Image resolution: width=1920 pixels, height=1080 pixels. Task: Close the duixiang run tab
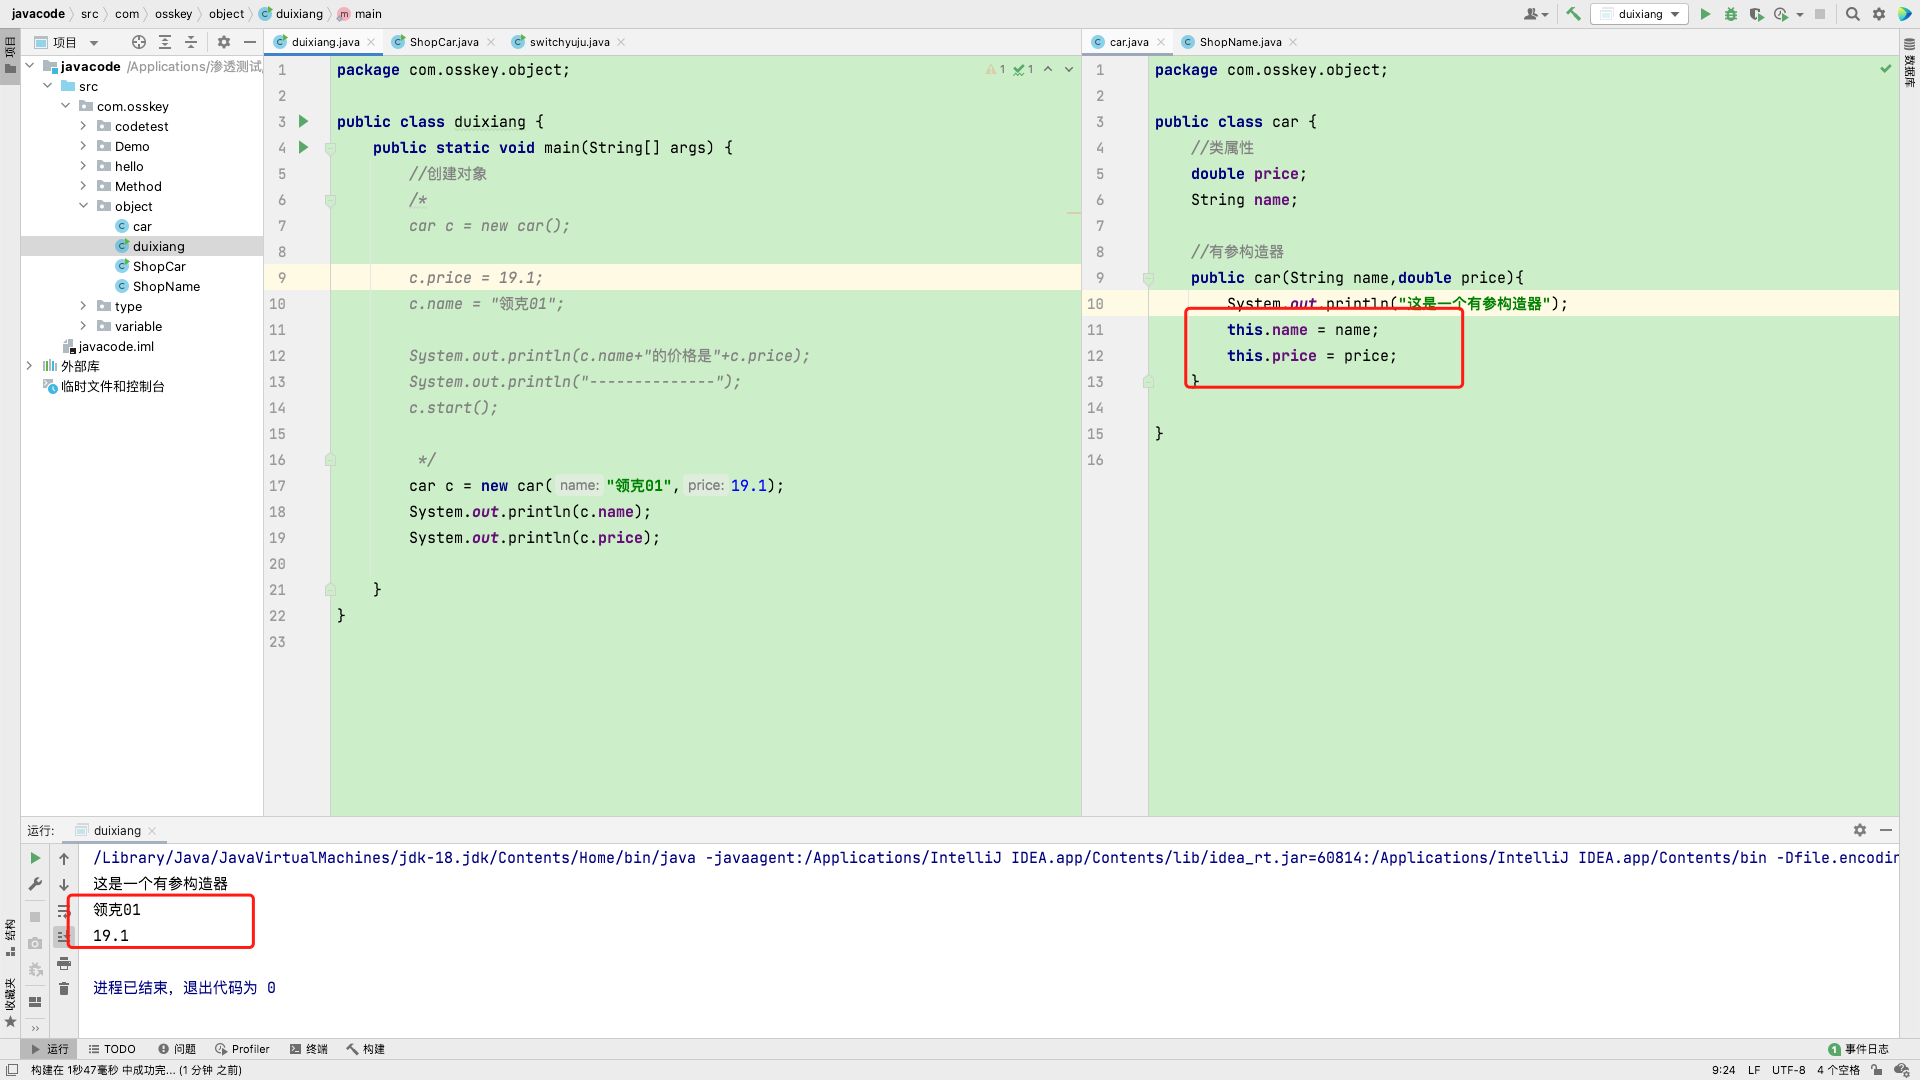point(152,831)
